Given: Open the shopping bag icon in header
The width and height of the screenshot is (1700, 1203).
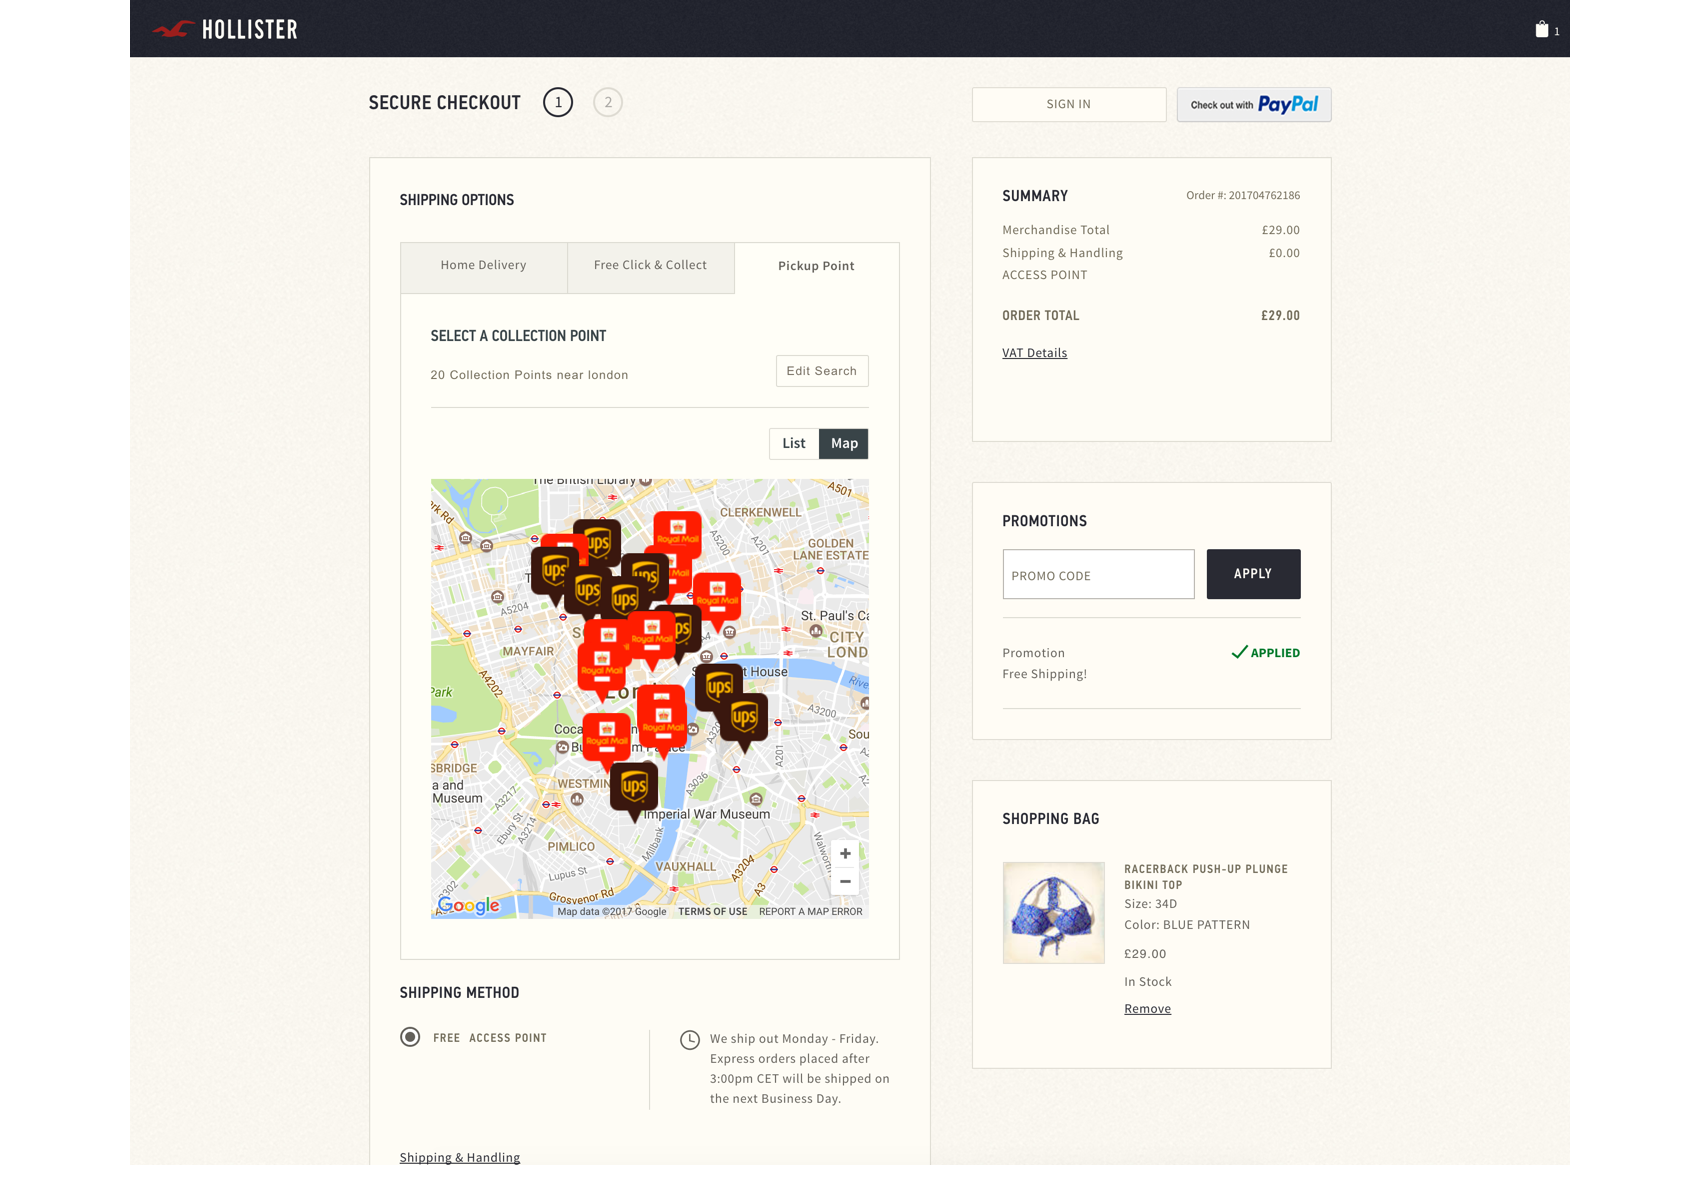Looking at the screenshot, I should click(x=1541, y=29).
